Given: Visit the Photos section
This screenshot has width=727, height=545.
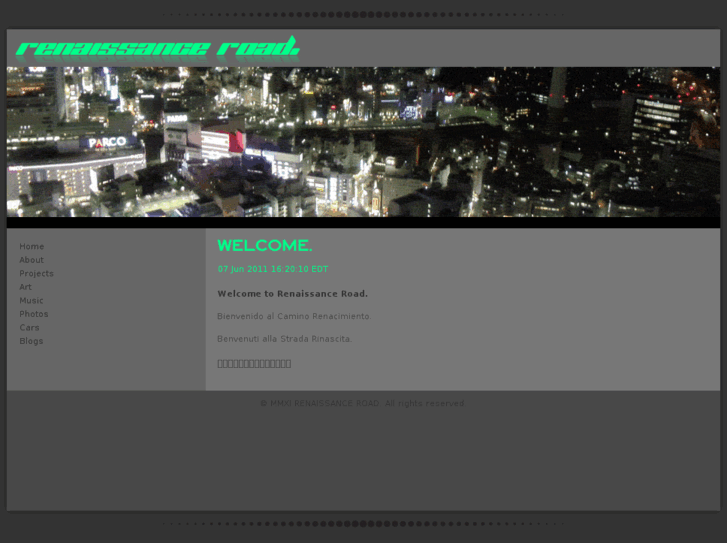Looking at the screenshot, I should point(34,314).
